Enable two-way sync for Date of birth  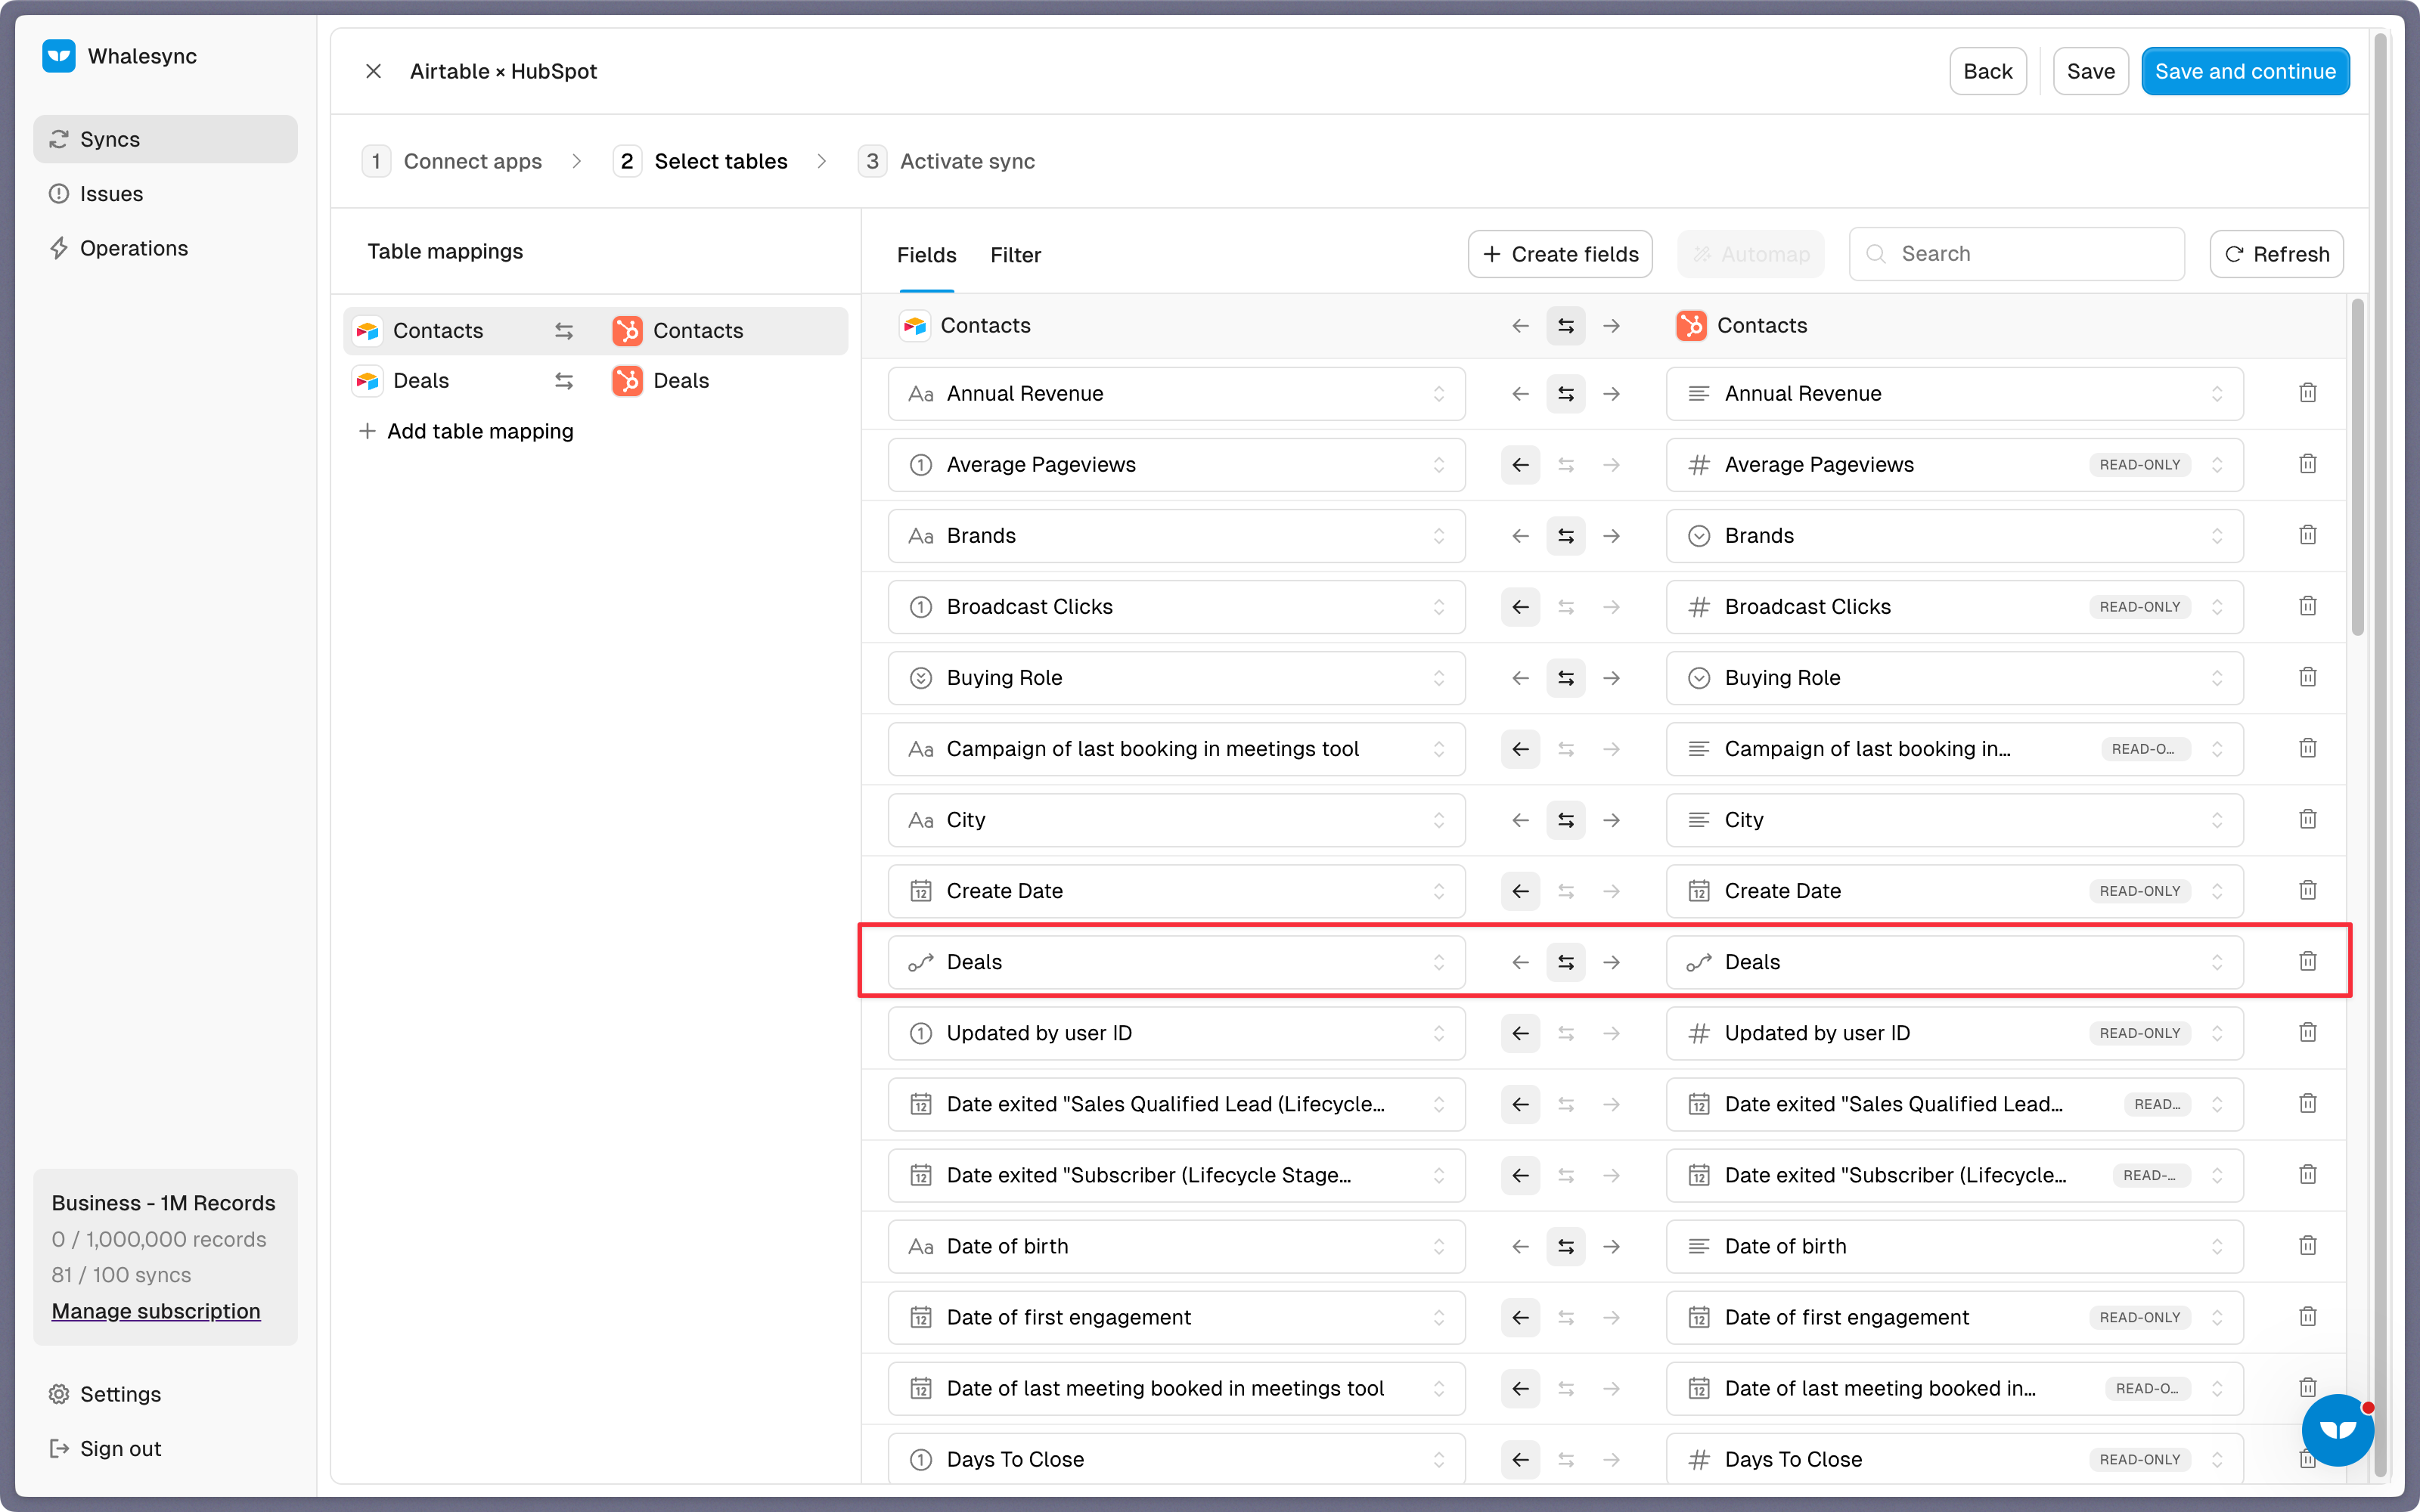click(1565, 1246)
